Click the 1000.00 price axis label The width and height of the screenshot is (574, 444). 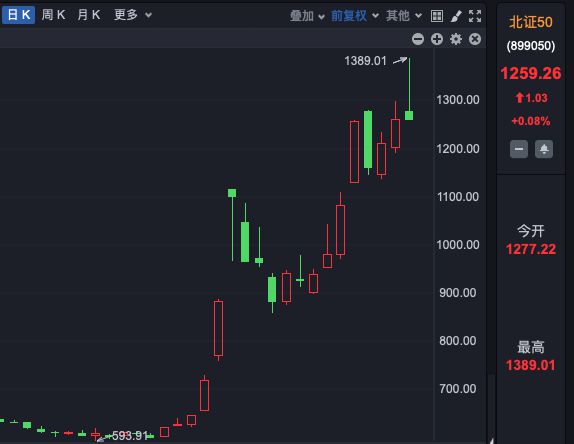(458, 245)
